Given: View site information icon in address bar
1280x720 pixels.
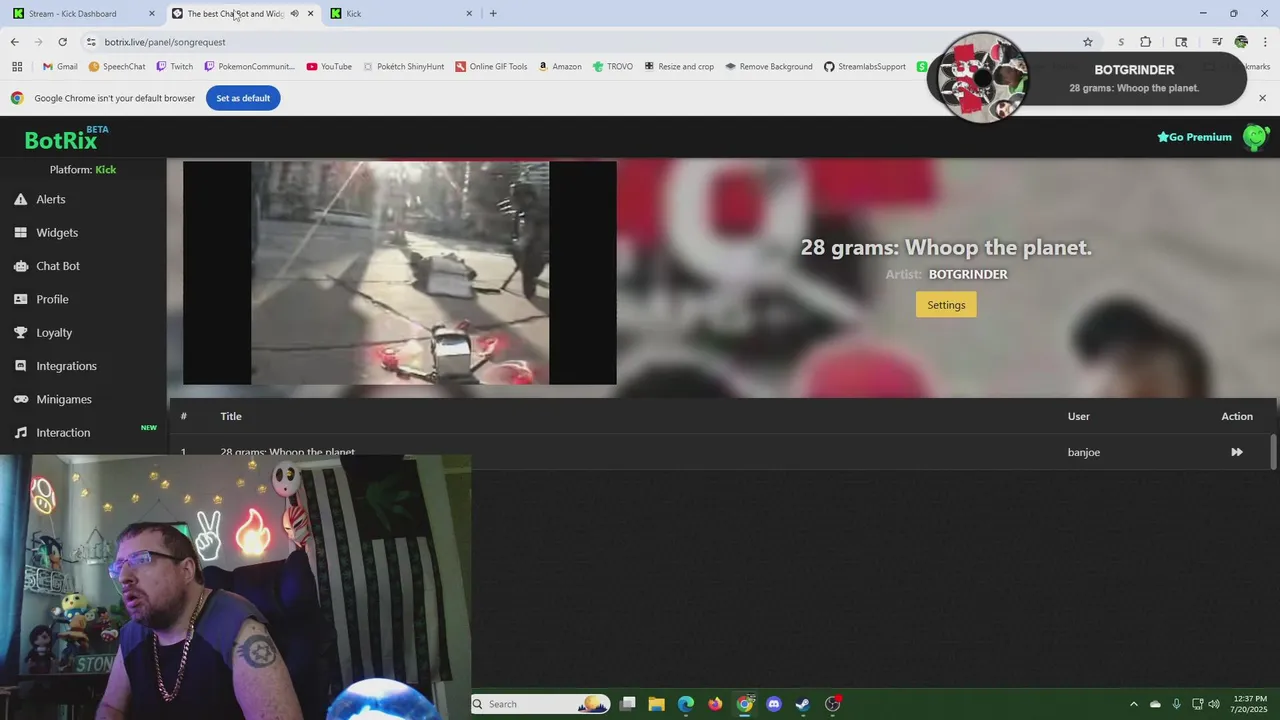Looking at the screenshot, I should [91, 42].
